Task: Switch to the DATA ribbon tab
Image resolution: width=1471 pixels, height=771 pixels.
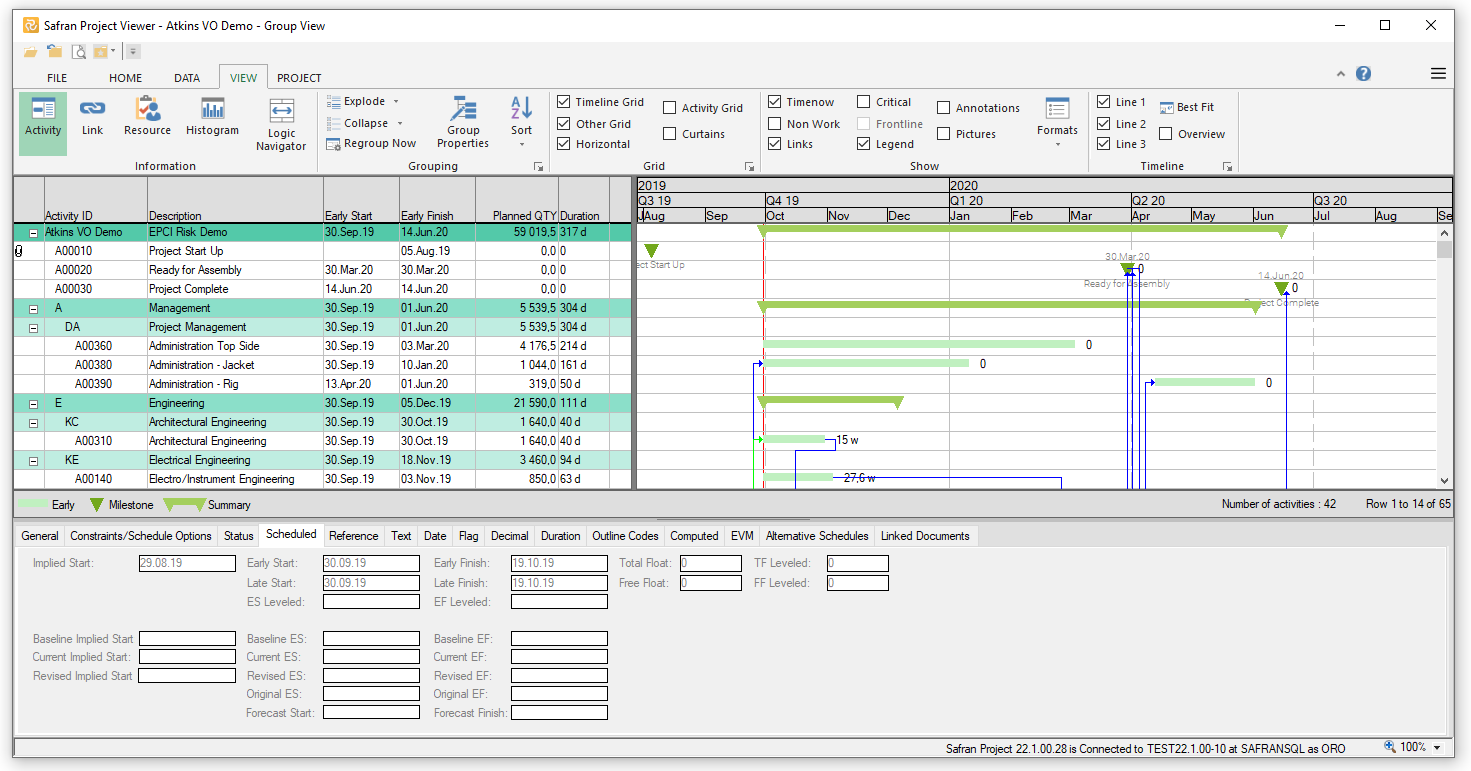Action: (x=187, y=78)
